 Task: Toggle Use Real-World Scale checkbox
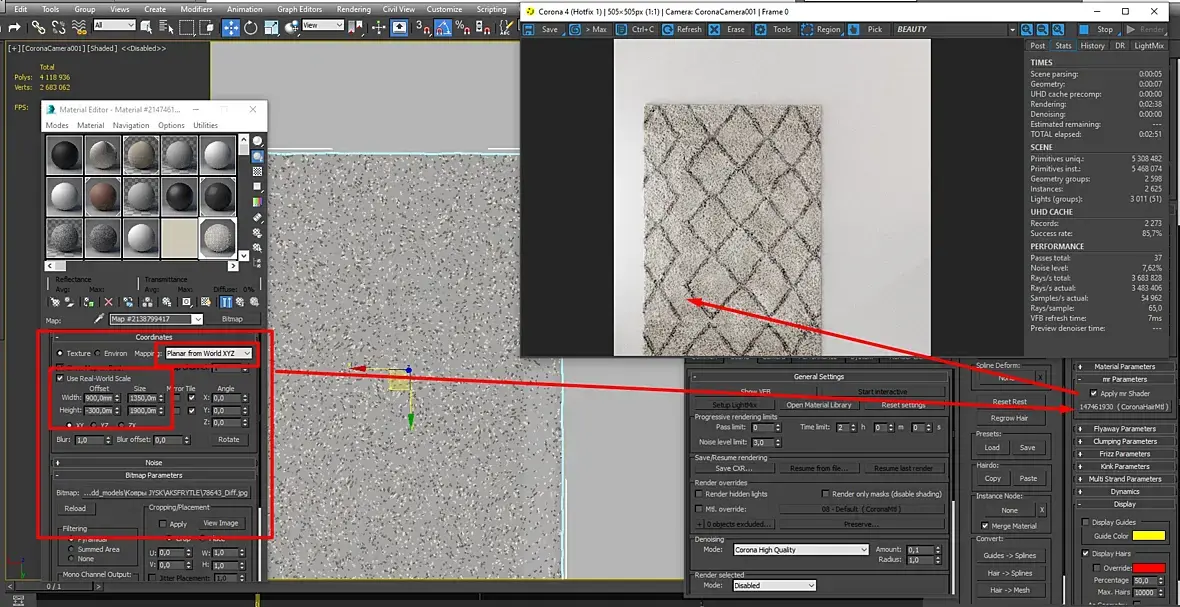point(60,378)
